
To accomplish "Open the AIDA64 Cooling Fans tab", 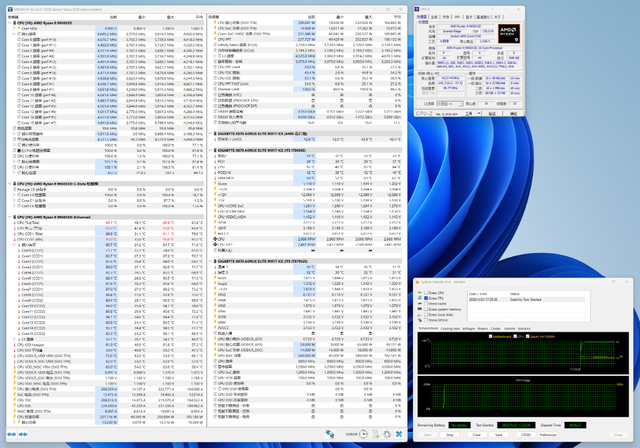I will pos(450,328).
